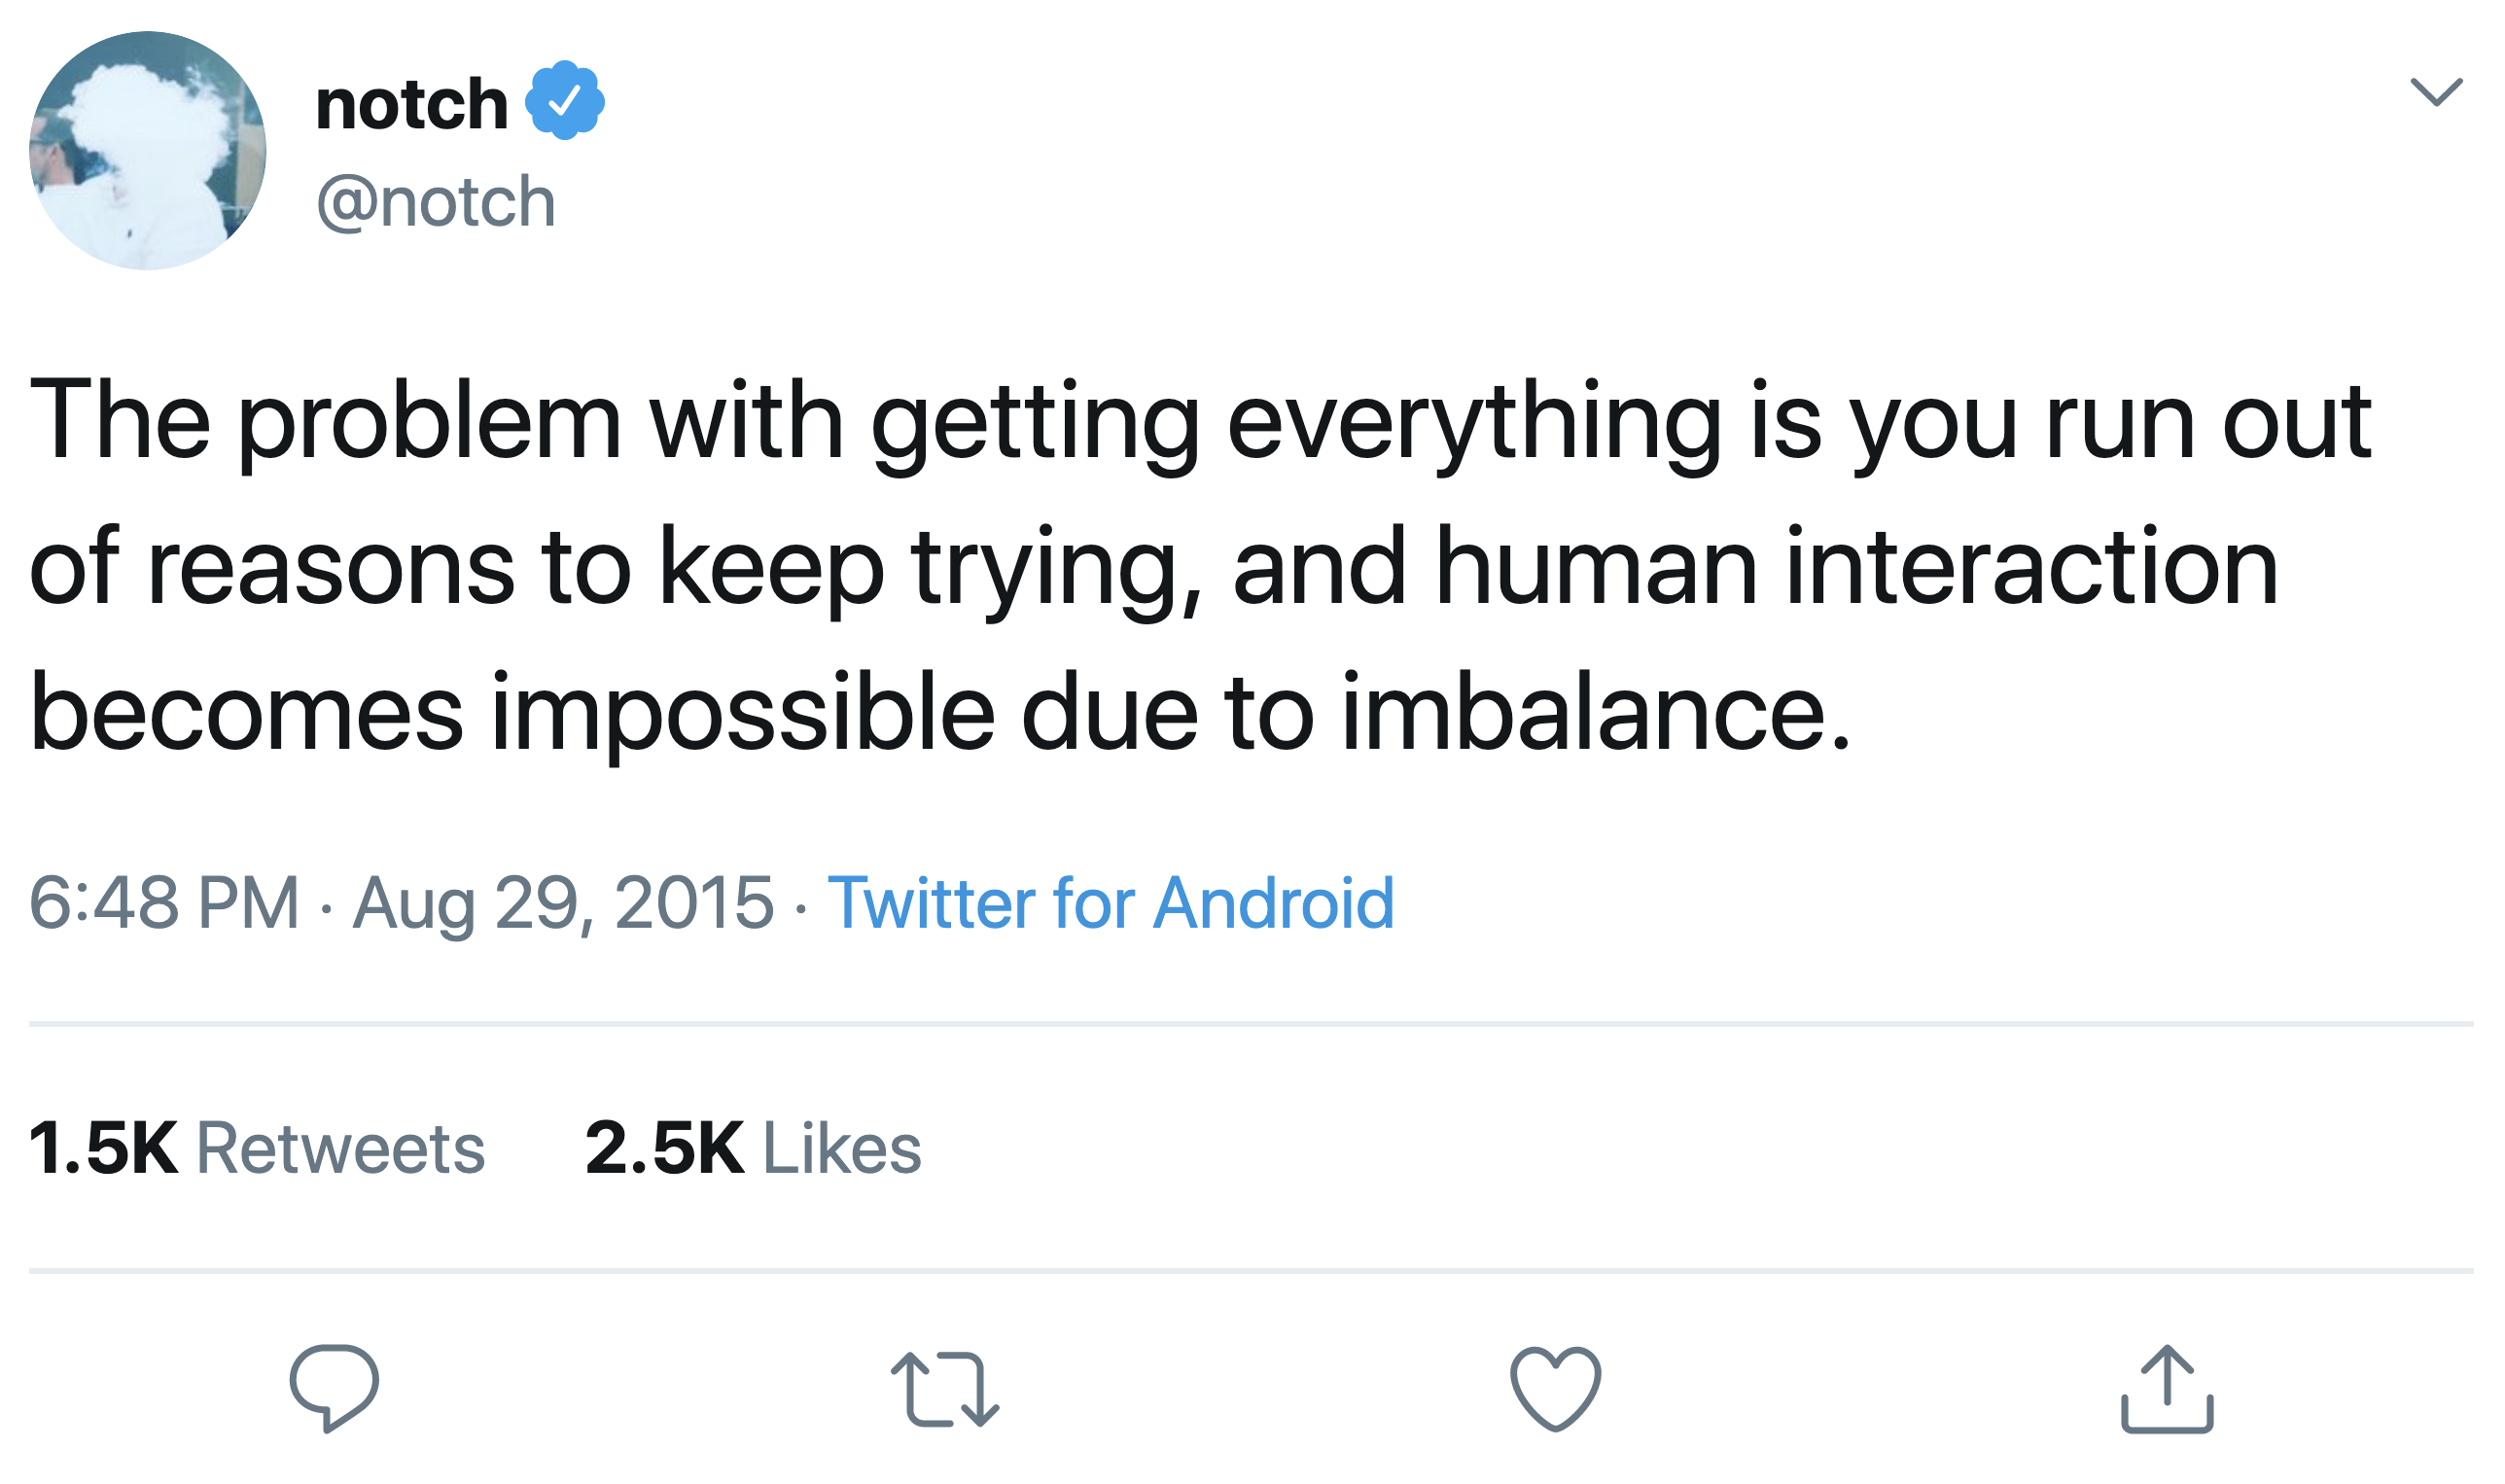Click the word 'reasons' in the tweet
The width and height of the screenshot is (2505, 1484).
(x=331, y=567)
